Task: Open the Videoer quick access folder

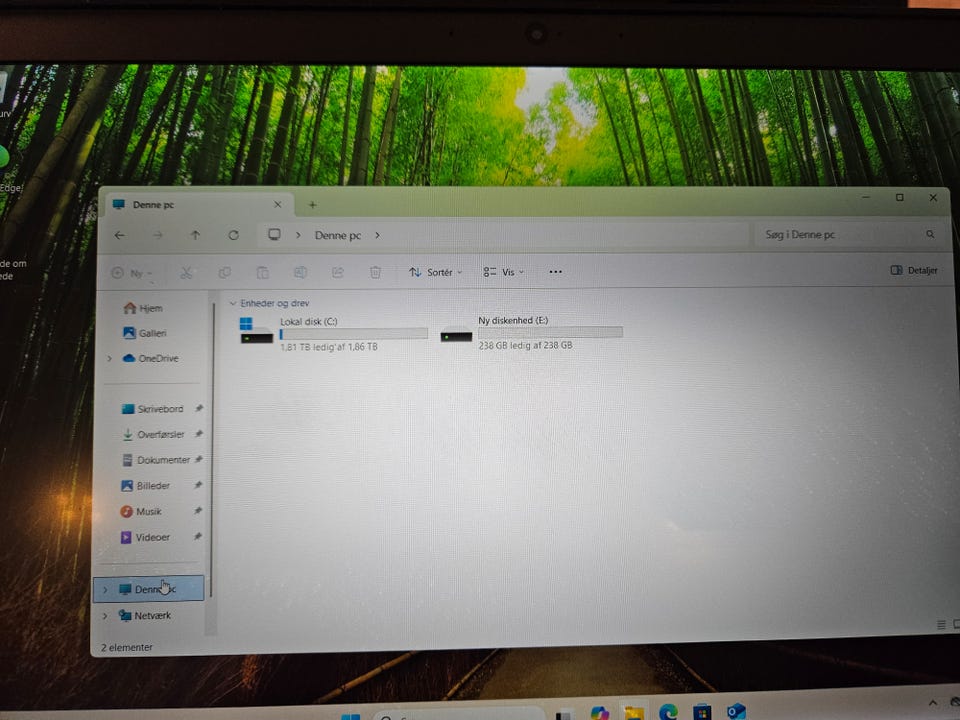Action: pos(144,537)
